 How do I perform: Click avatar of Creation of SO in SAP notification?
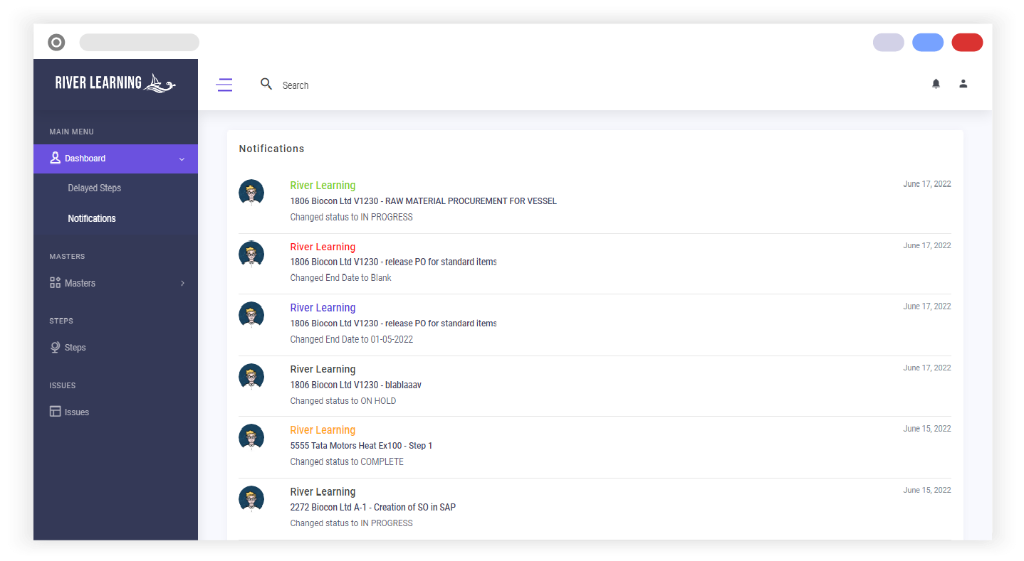pos(251,499)
